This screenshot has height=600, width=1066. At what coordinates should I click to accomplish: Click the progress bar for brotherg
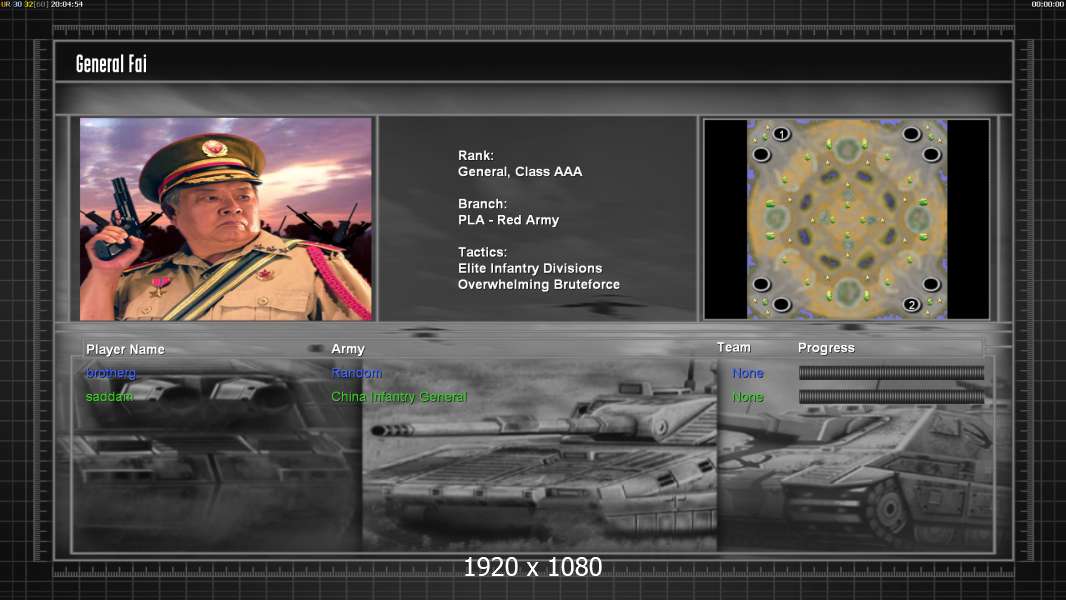coord(891,372)
